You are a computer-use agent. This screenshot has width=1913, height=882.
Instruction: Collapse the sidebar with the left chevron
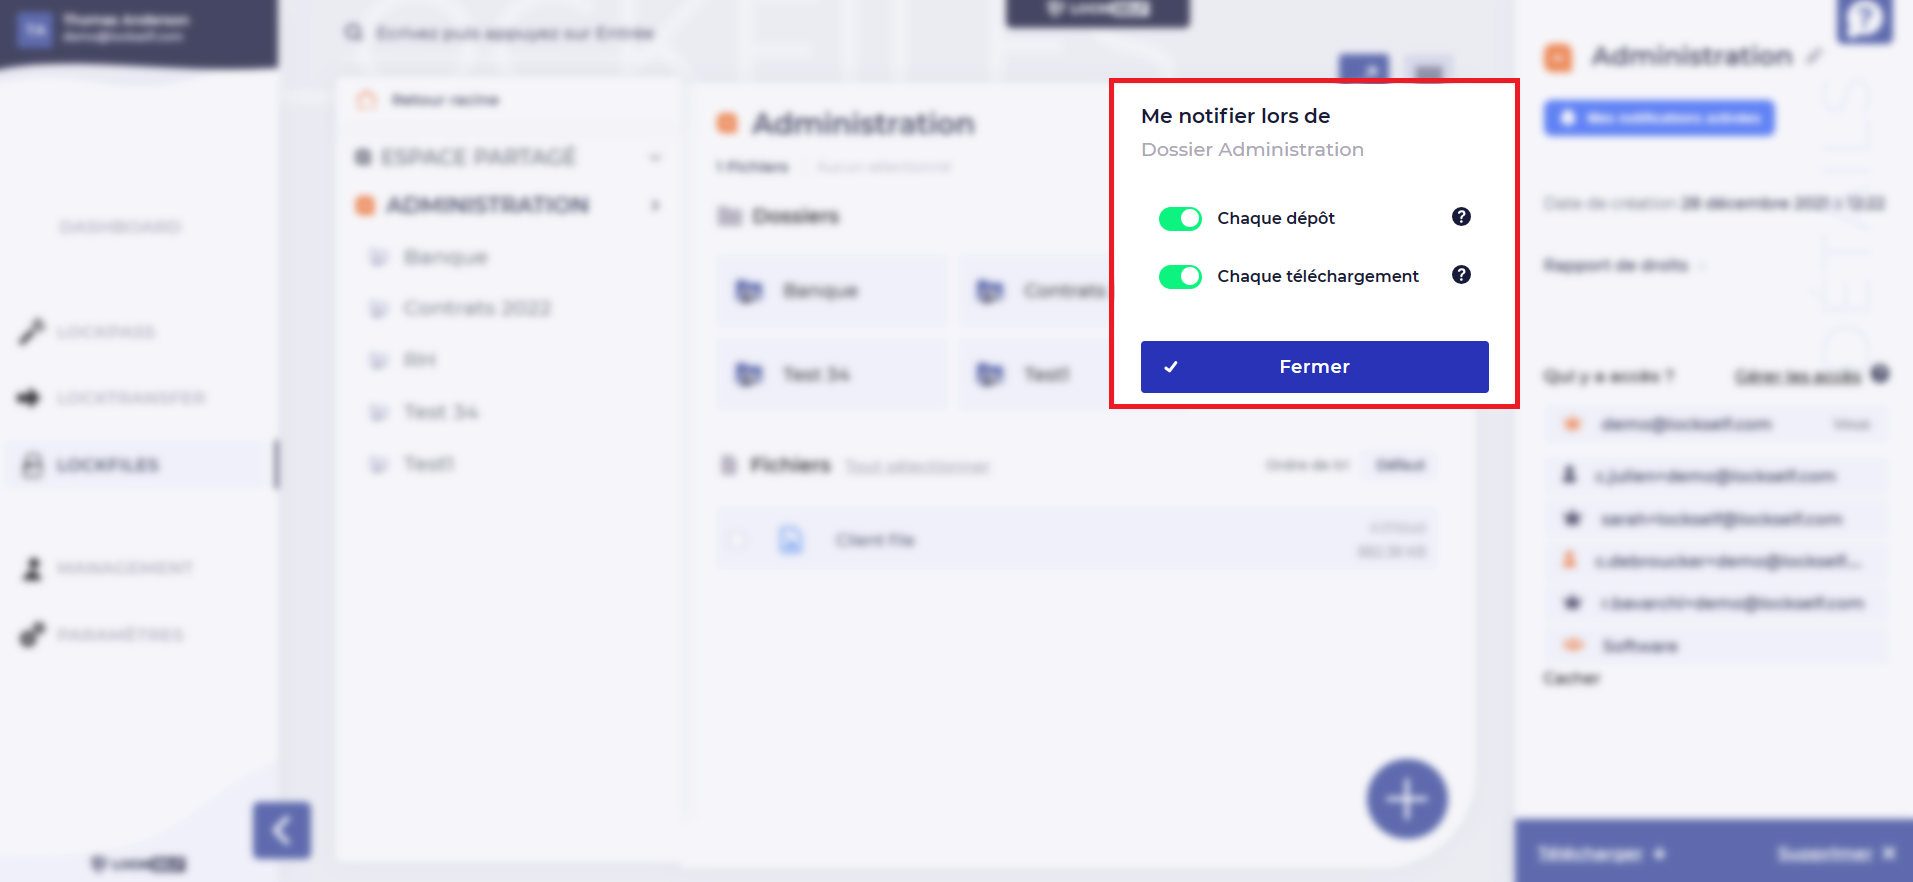click(281, 830)
